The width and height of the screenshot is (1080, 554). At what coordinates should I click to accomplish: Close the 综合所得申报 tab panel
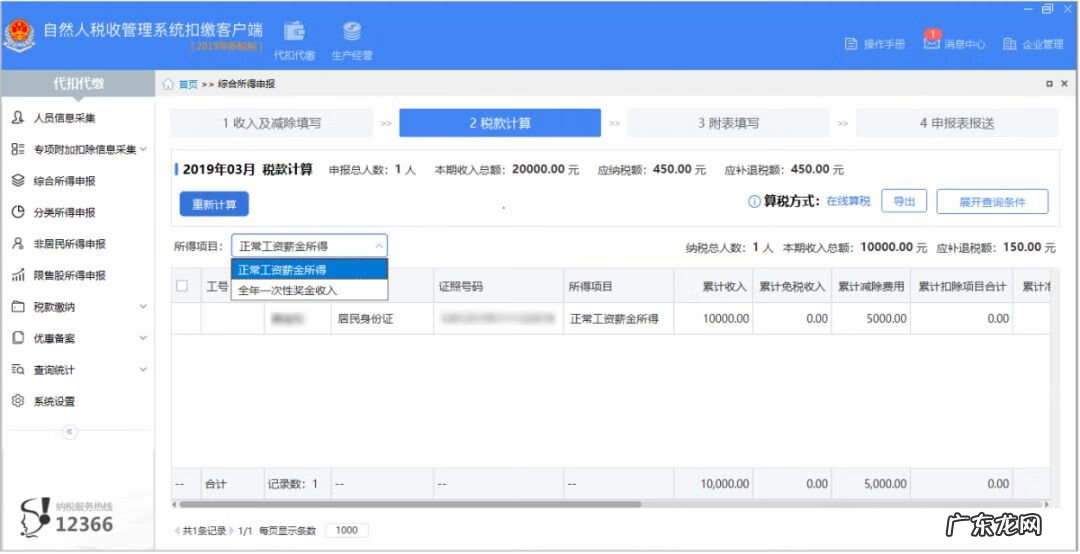point(1065,84)
